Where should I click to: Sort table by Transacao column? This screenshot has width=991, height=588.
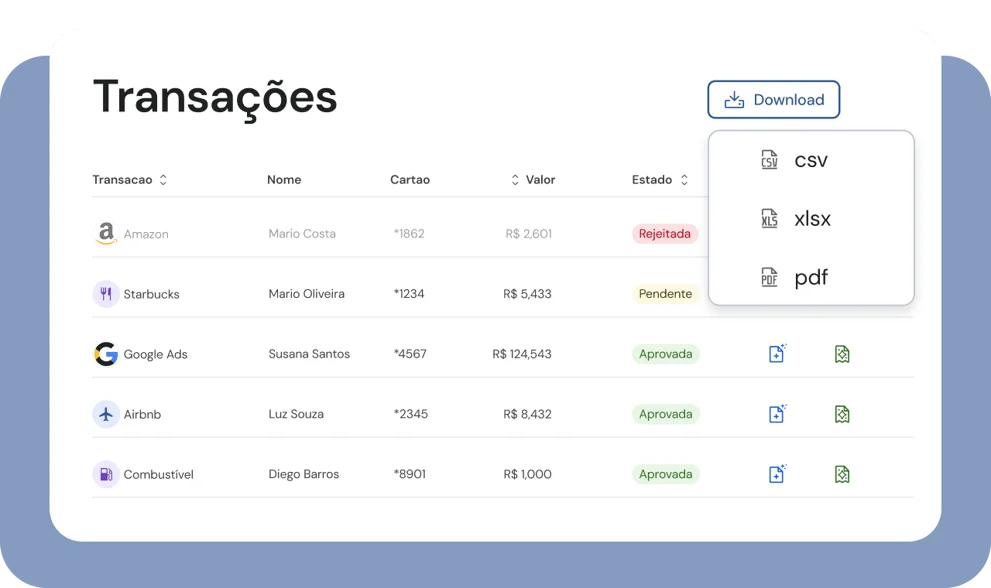point(163,180)
